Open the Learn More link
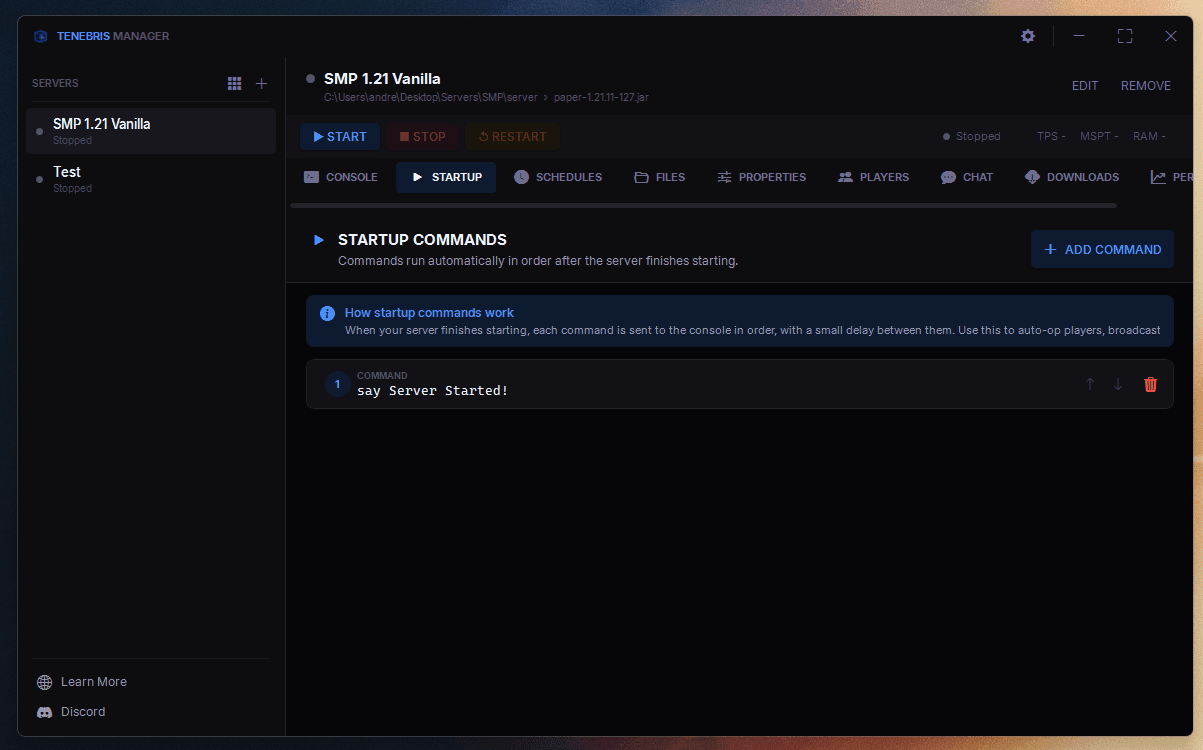 coord(94,682)
